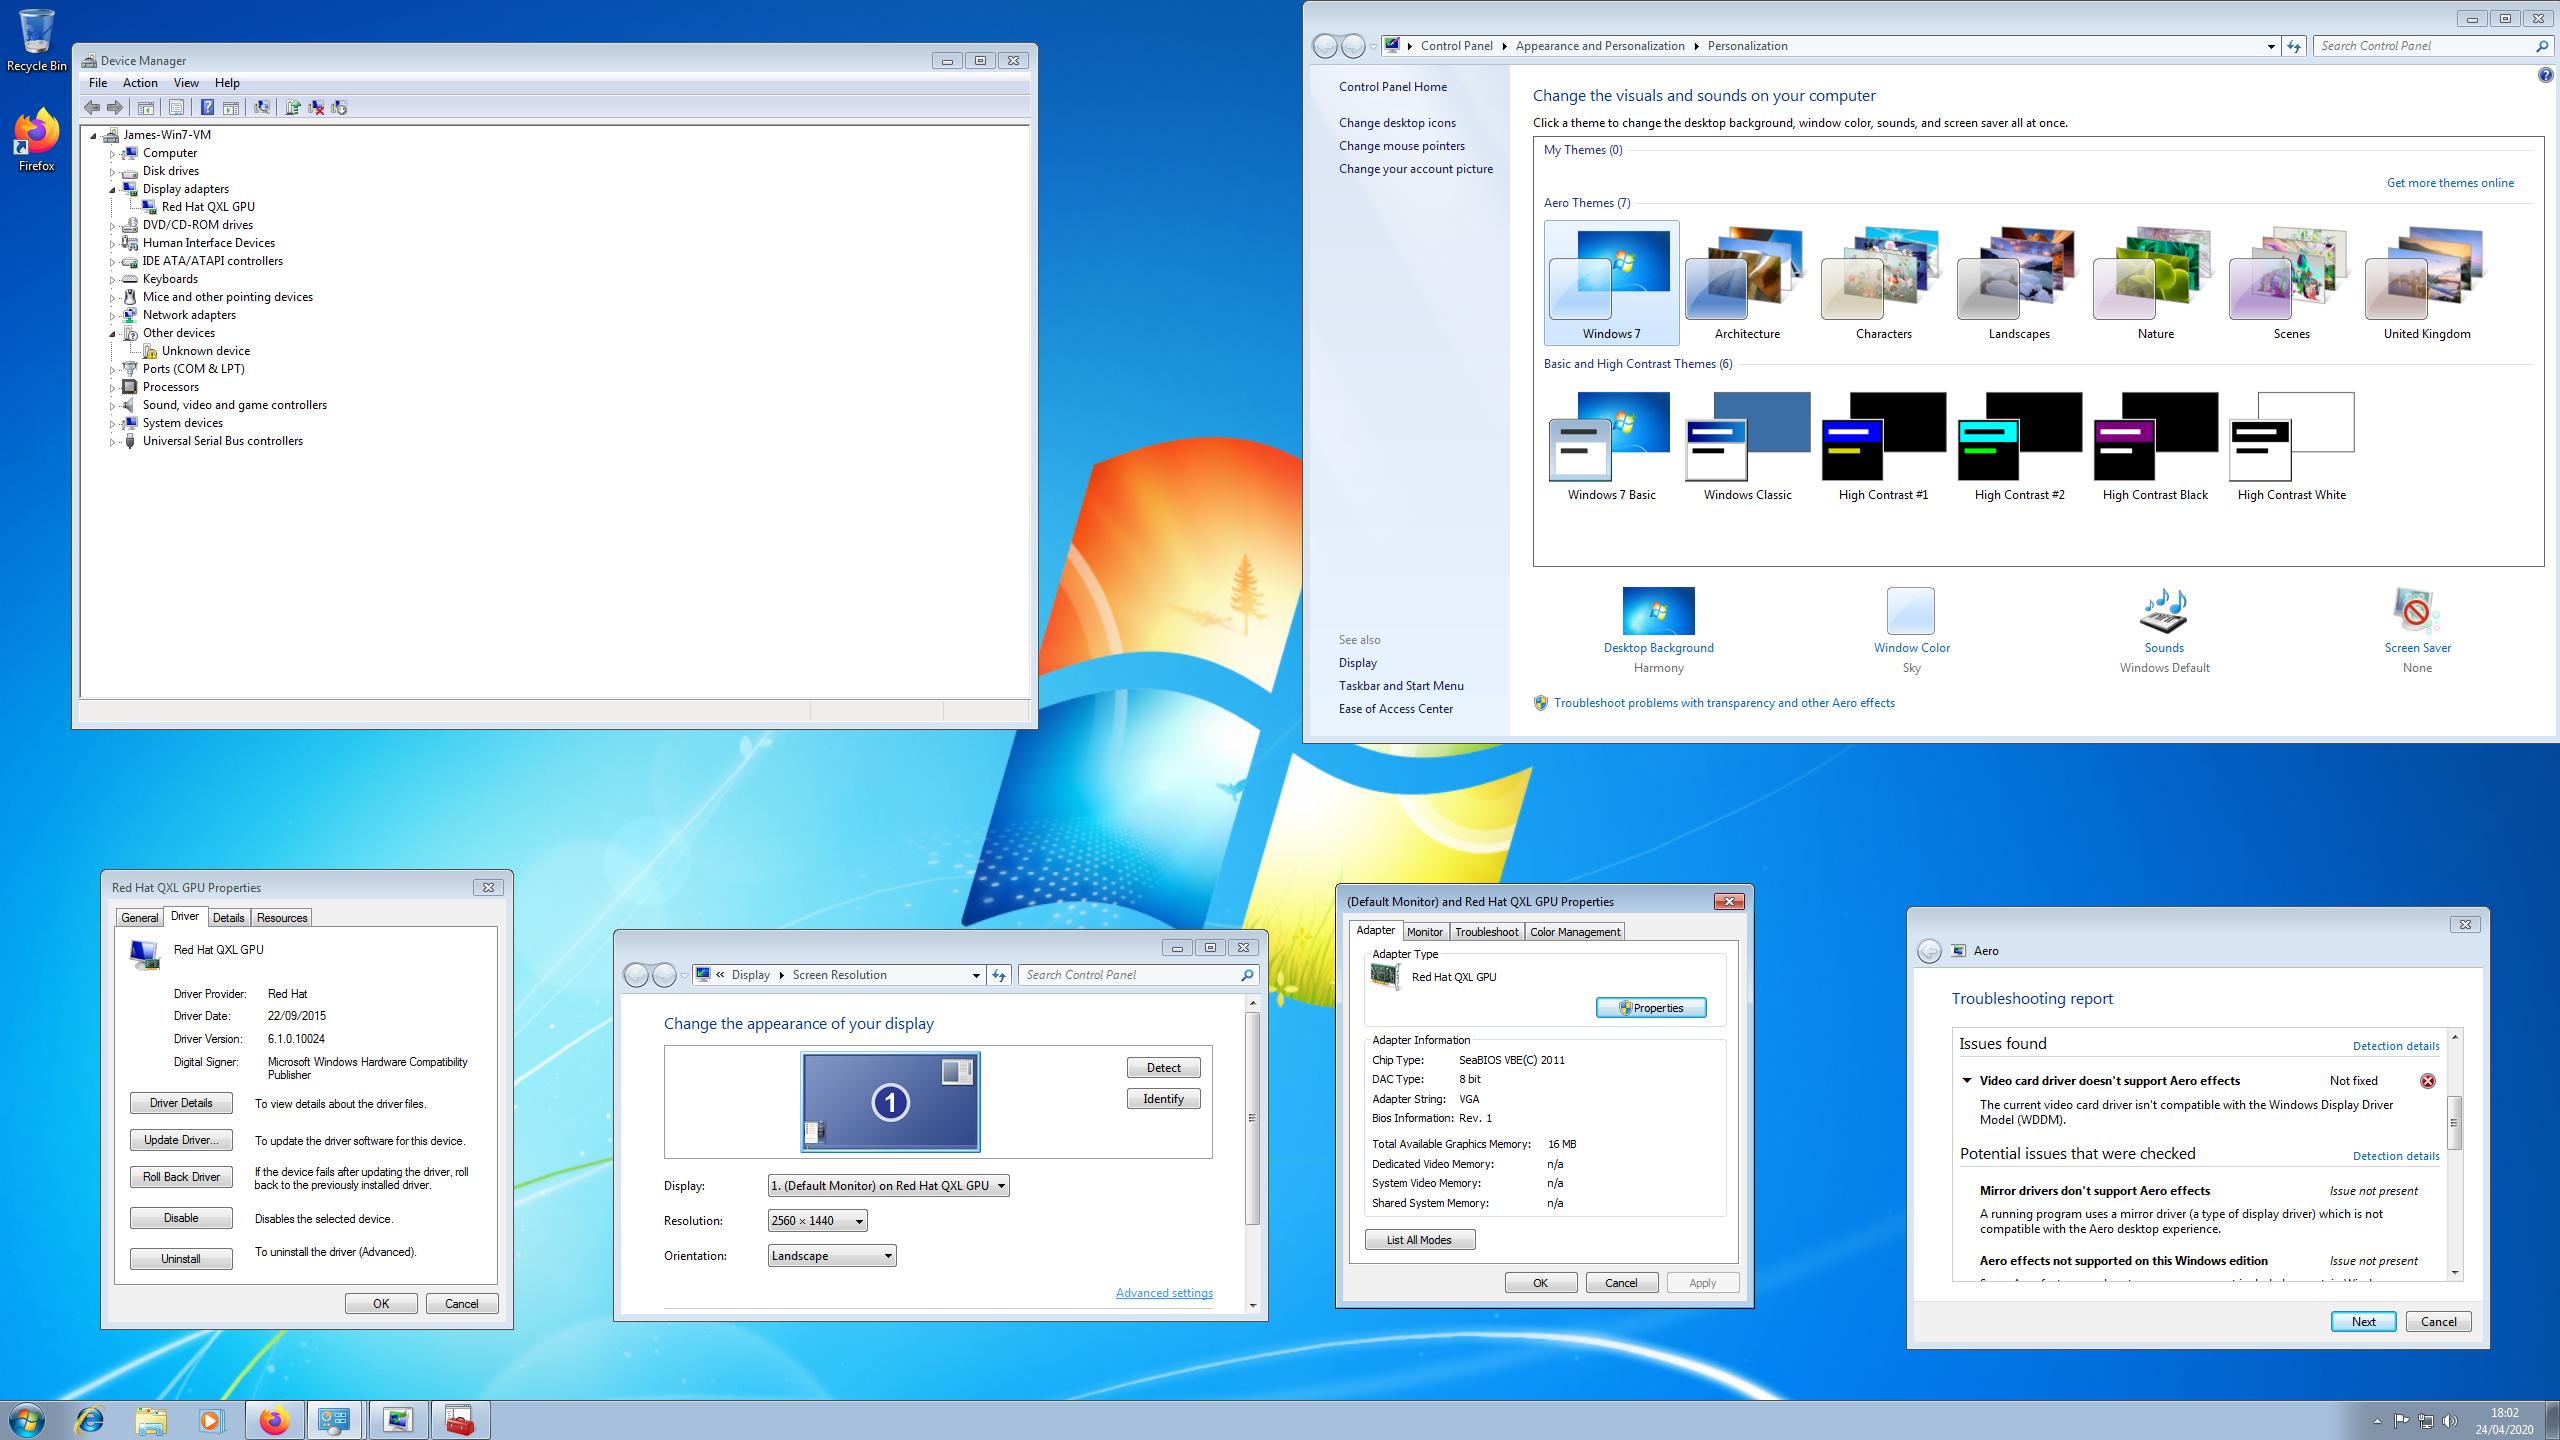
Task: Select Red Hat QXL GPU tree item
Action: click(208, 207)
